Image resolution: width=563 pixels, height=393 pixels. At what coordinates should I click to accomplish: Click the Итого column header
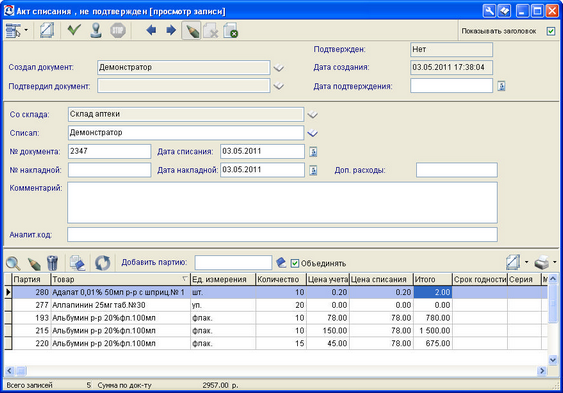tap(433, 279)
